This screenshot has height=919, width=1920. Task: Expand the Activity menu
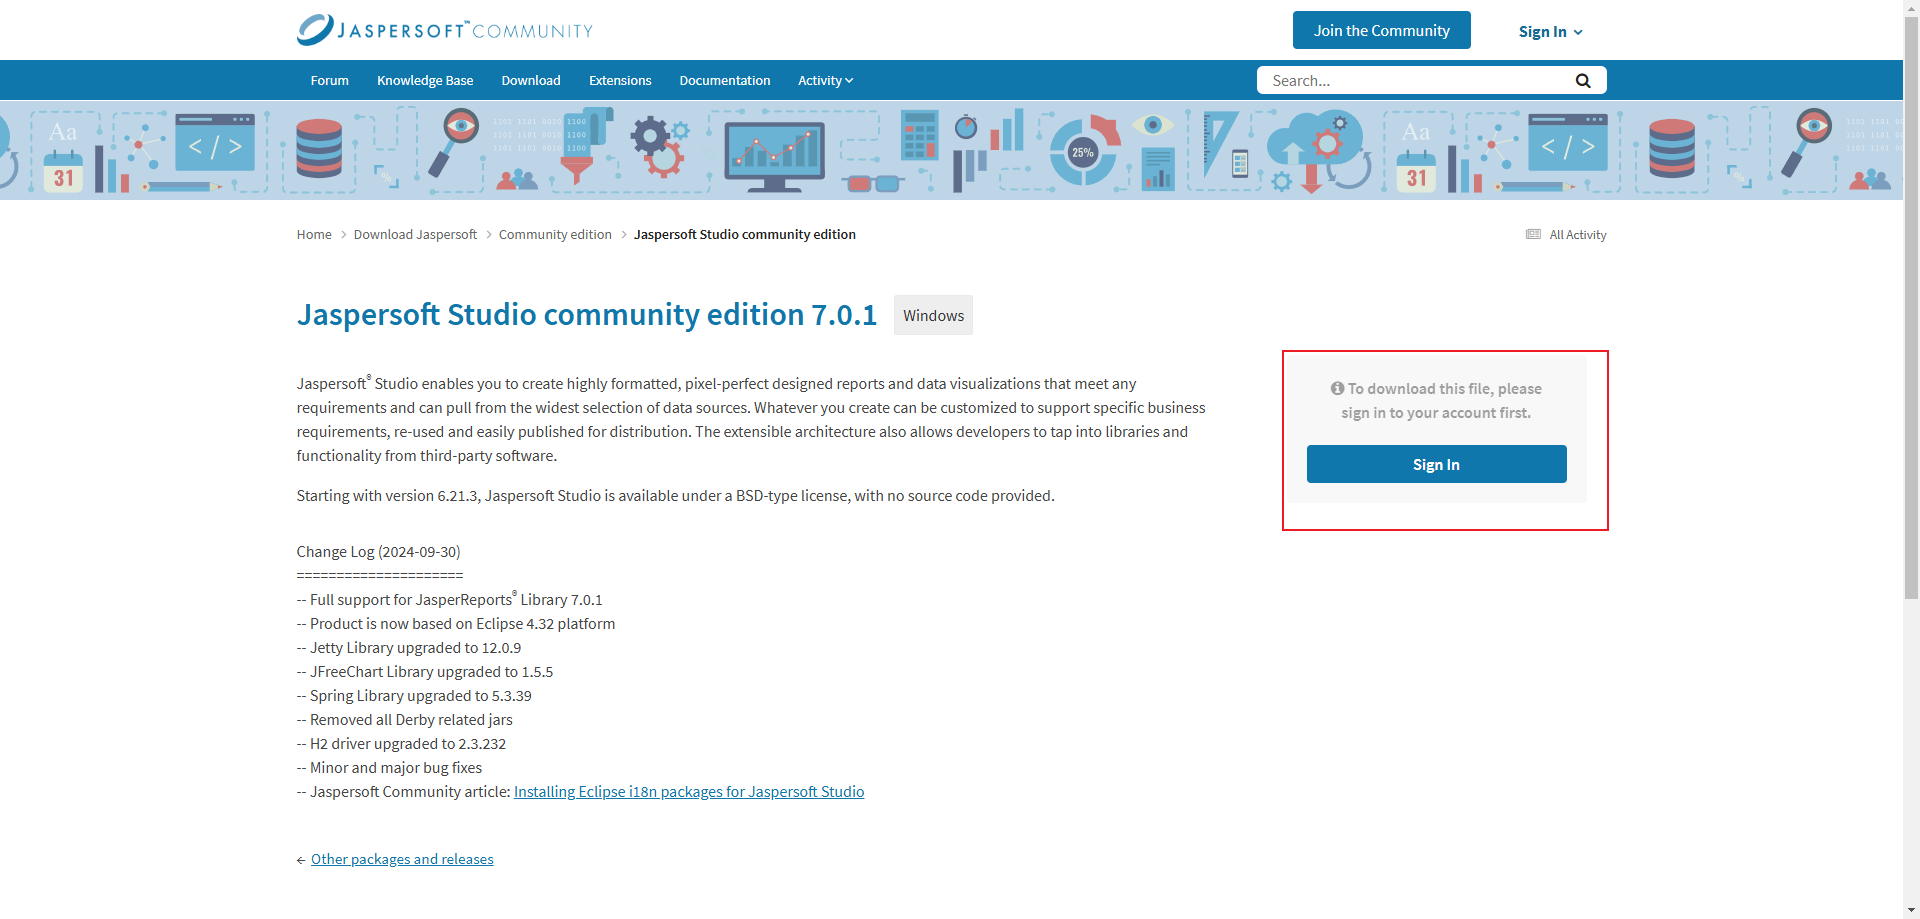click(x=825, y=81)
